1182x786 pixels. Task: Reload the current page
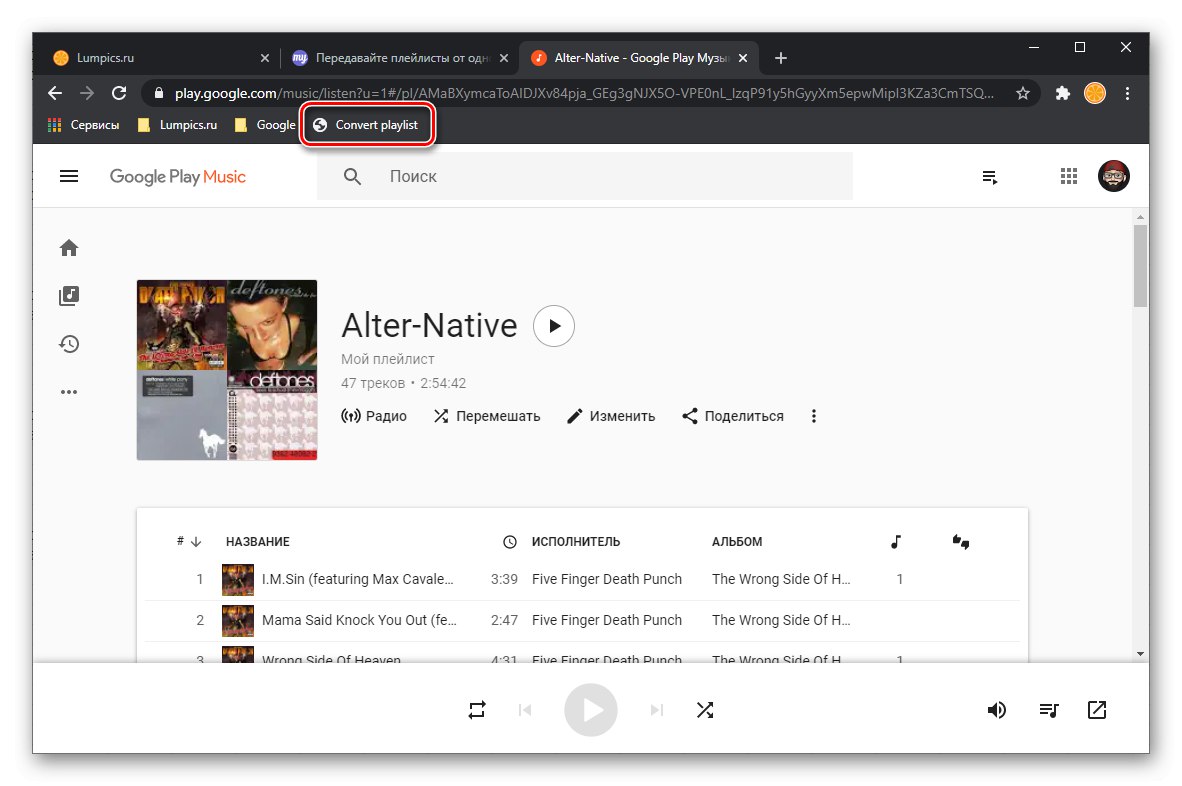click(x=119, y=93)
